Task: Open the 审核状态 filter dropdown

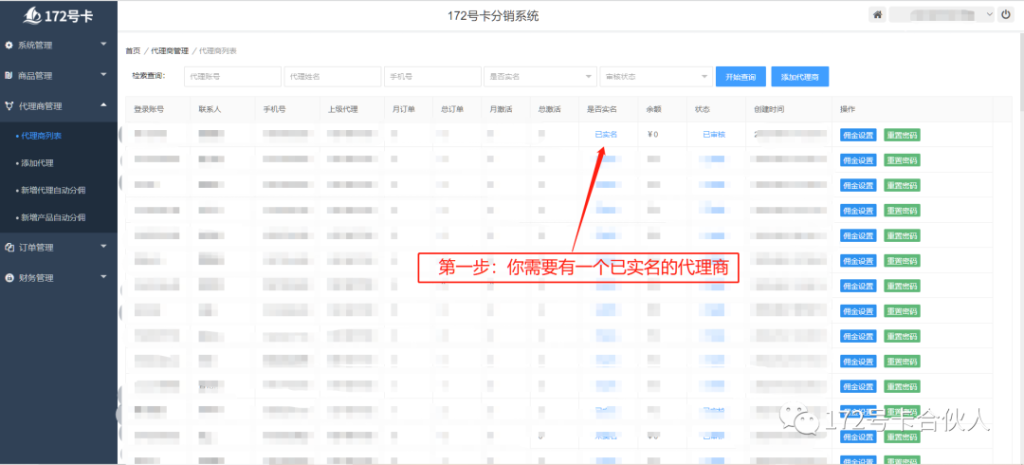Action: click(x=656, y=76)
